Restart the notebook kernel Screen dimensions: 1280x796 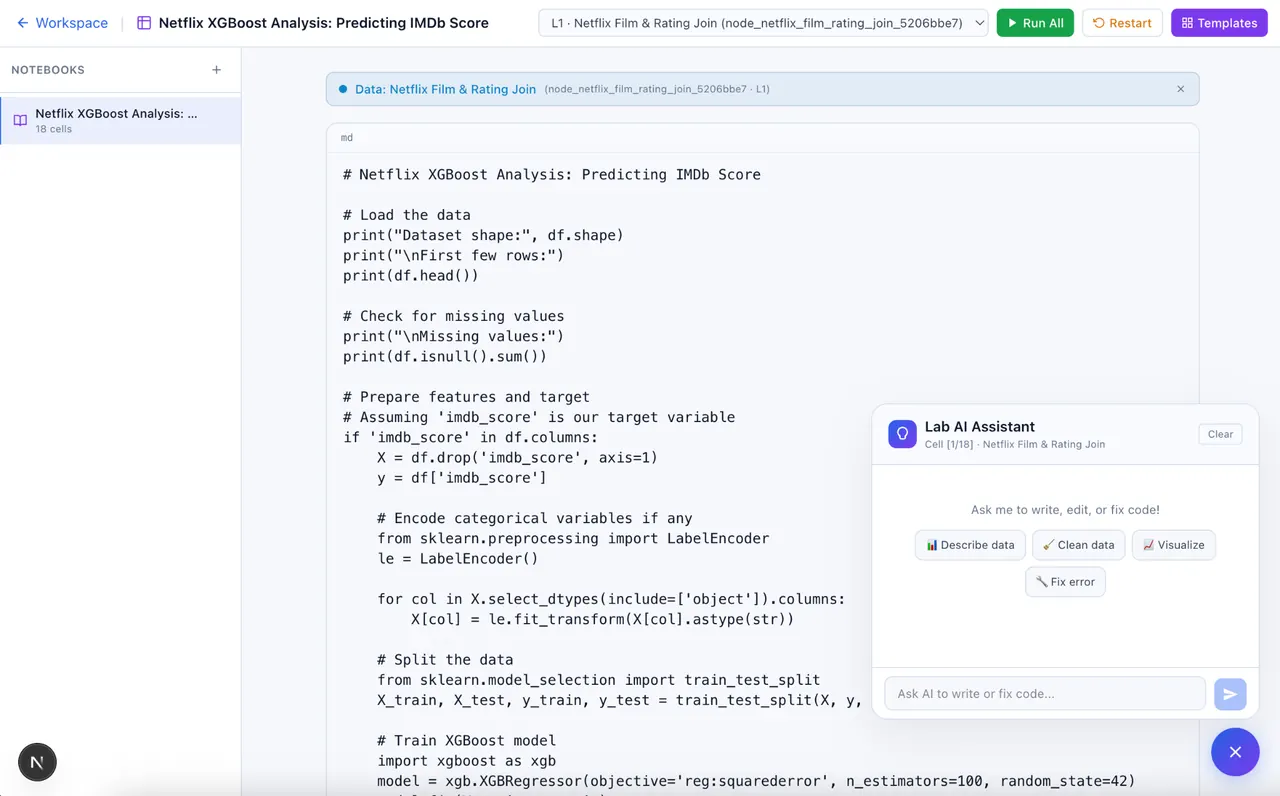pyautogui.click(x=1122, y=23)
